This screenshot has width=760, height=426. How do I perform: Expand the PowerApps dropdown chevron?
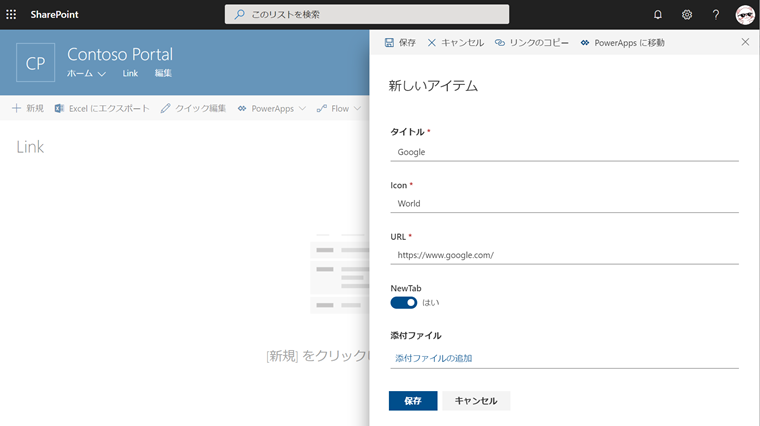[302, 108]
